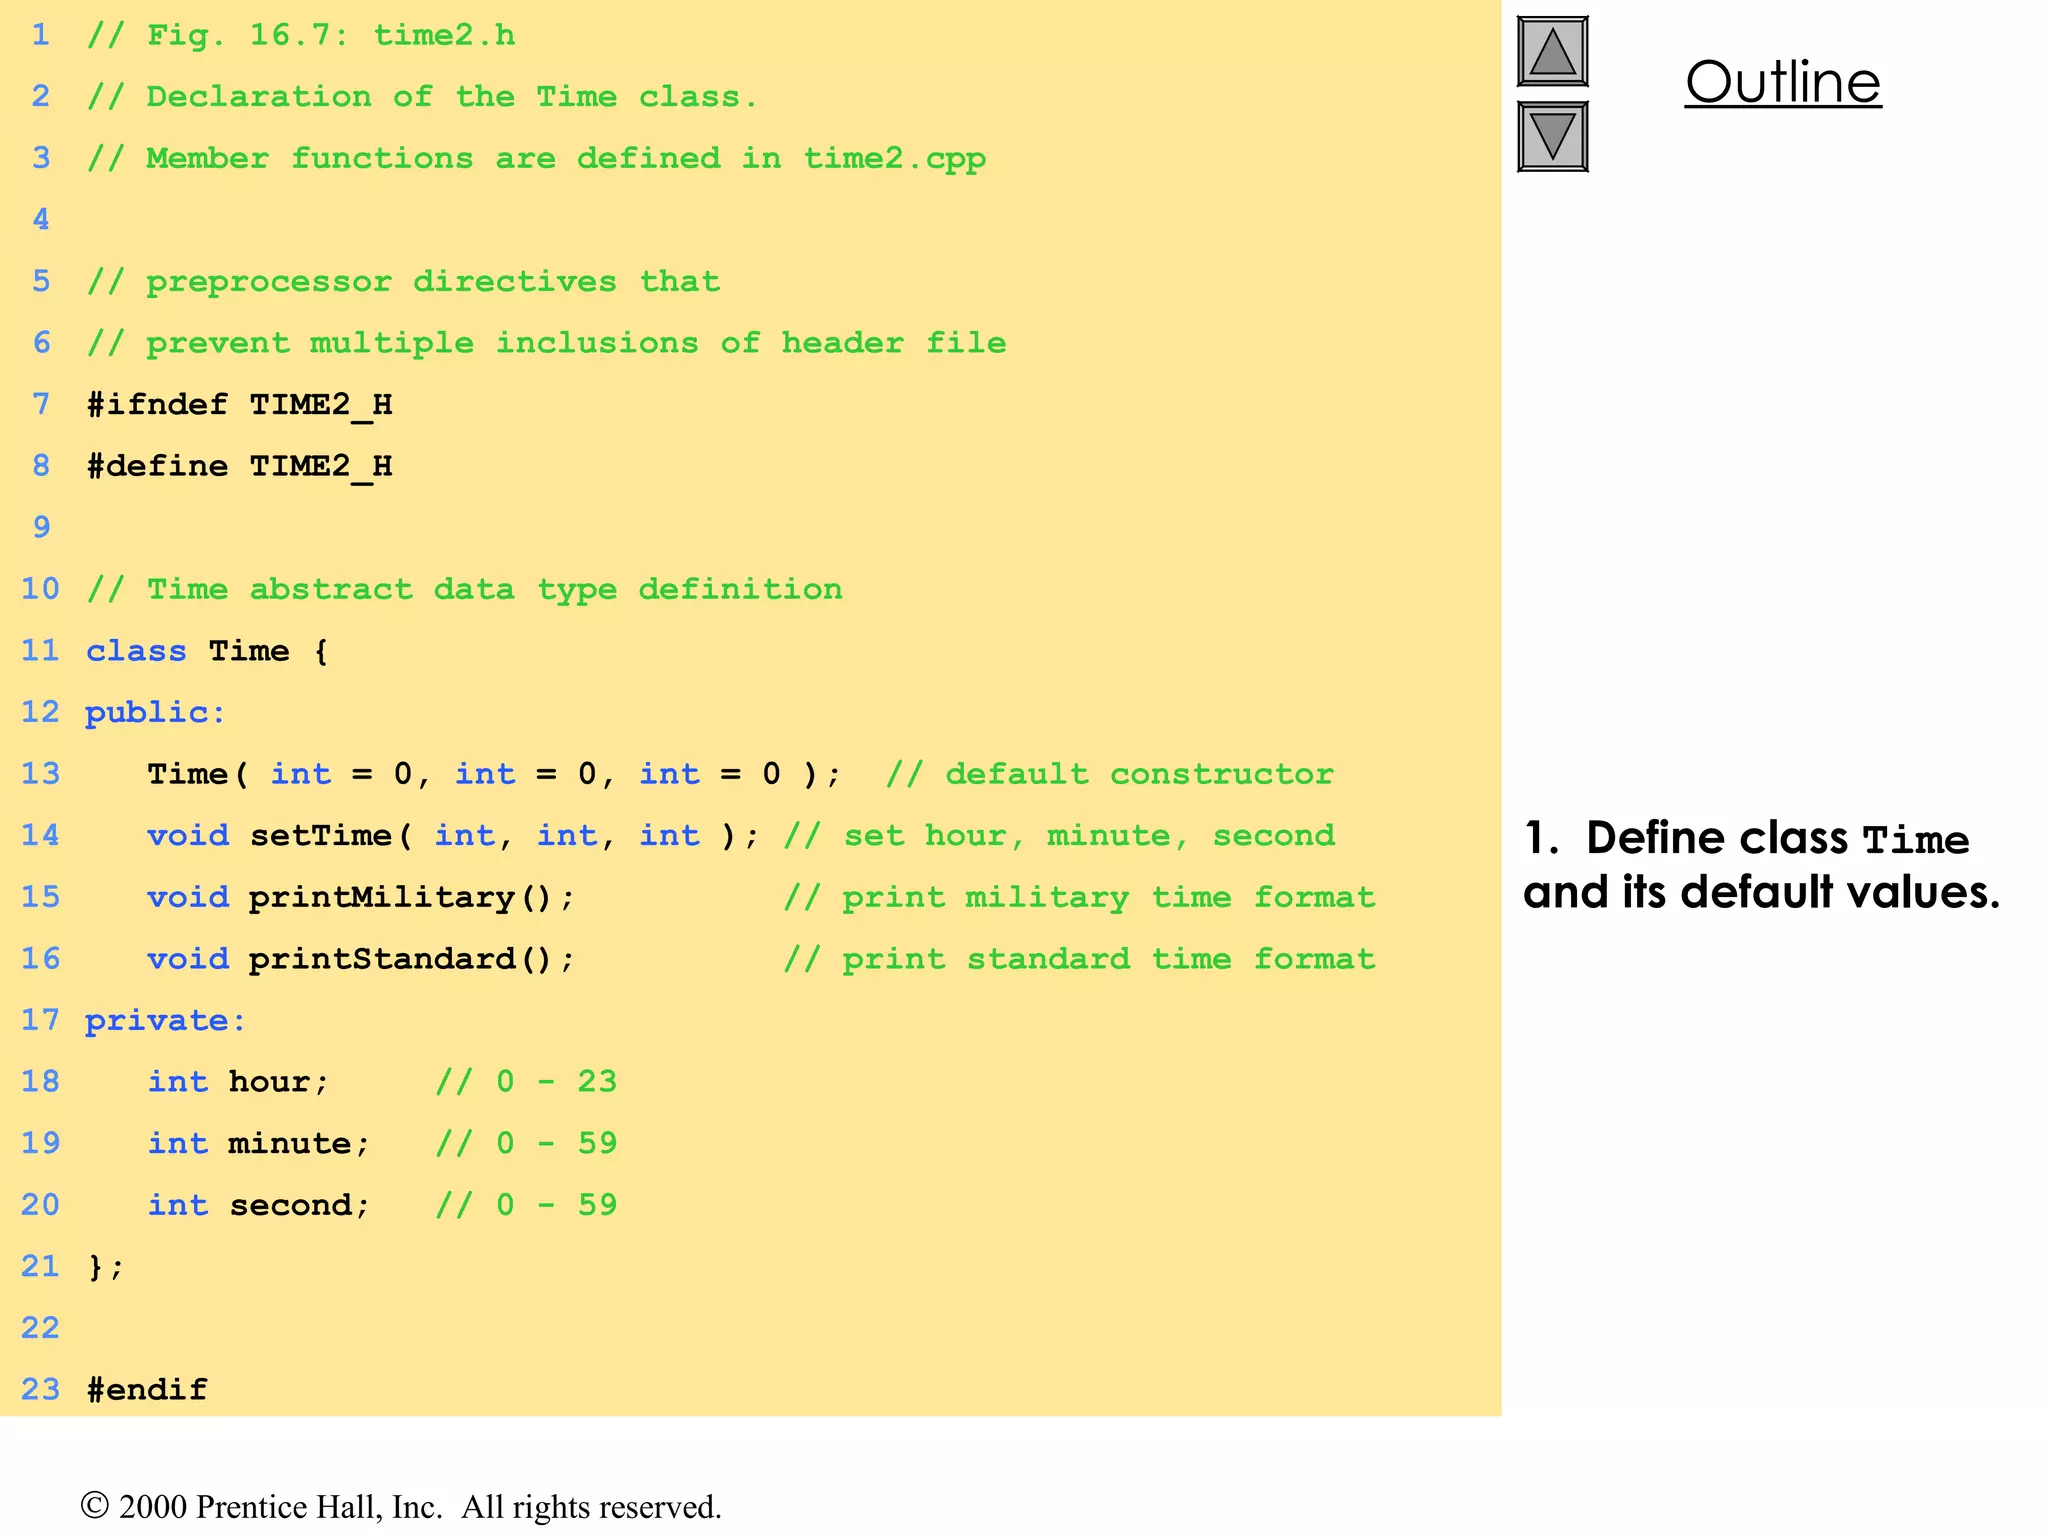Image resolution: width=2048 pixels, height=1536 pixels.
Task: Click the 'class Time {' line
Action: (x=207, y=651)
